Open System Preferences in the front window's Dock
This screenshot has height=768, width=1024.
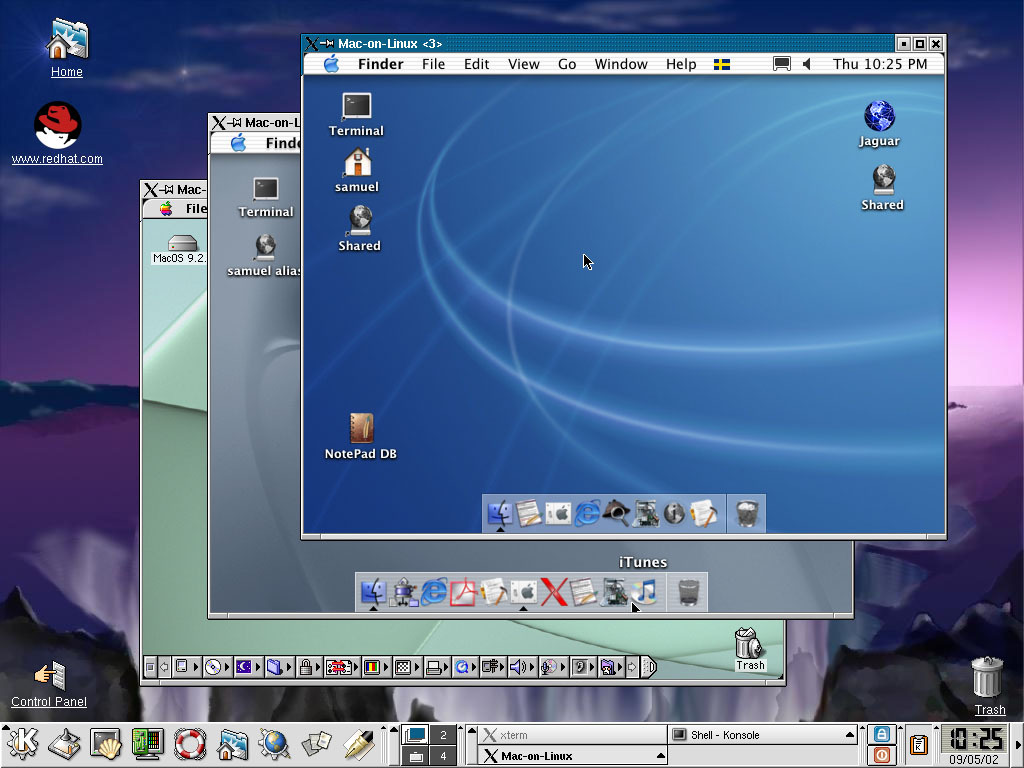coord(558,513)
